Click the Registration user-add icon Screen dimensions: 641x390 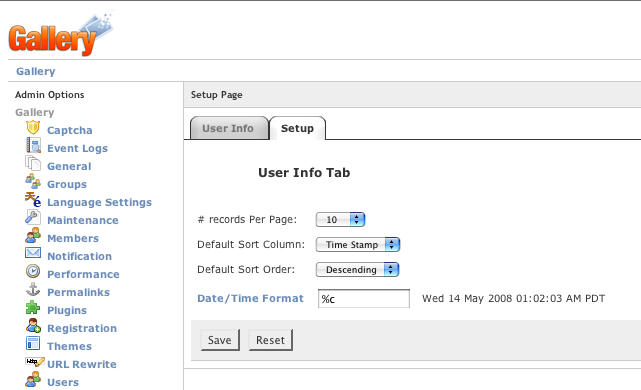click(33, 325)
